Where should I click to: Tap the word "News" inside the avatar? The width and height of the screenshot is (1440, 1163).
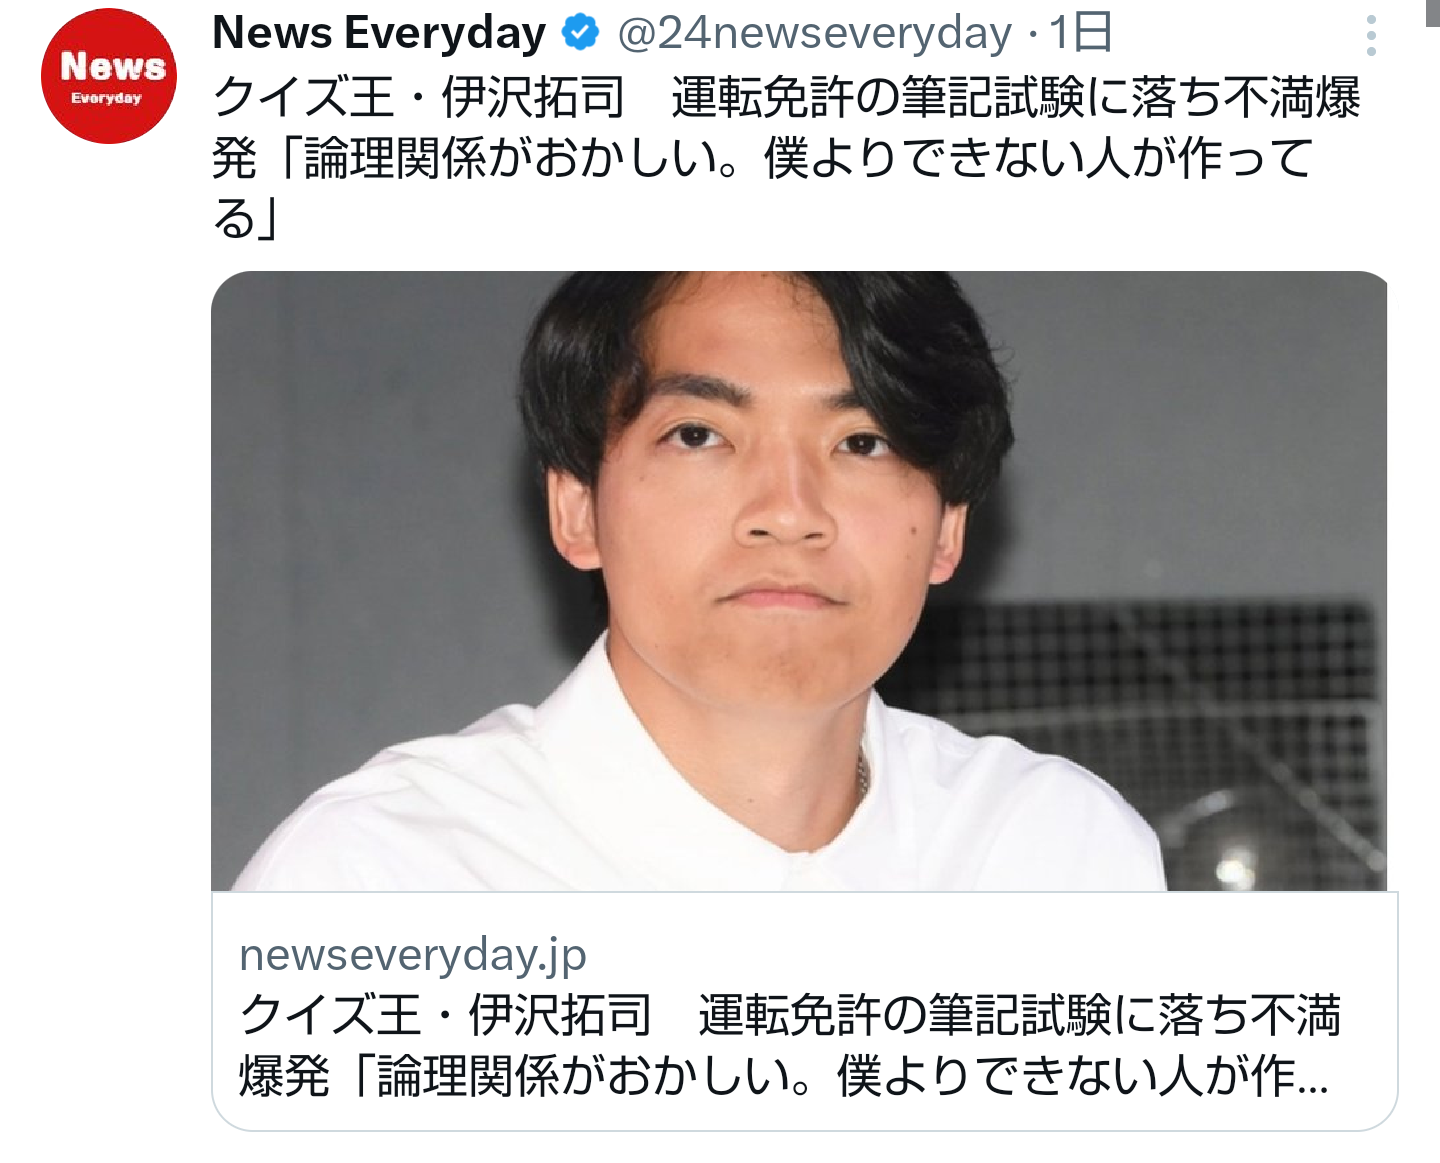pyautogui.click(x=112, y=66)
